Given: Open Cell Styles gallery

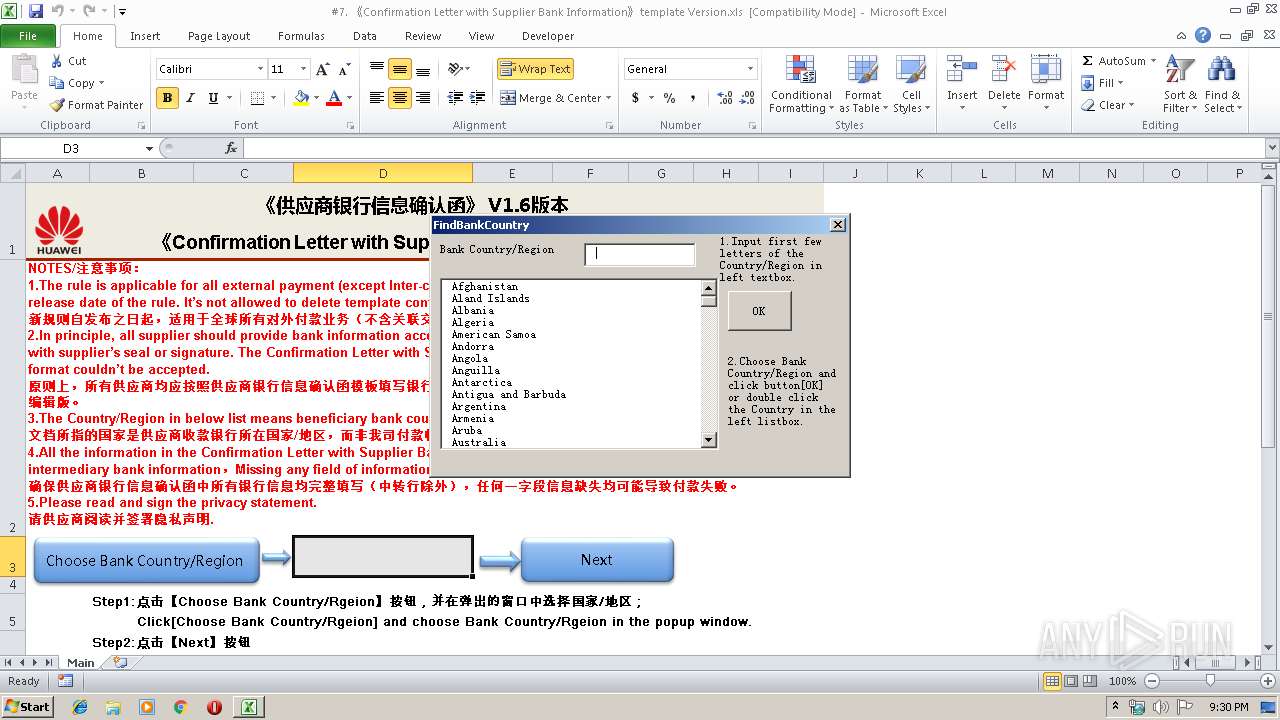Looking at the screenshot, I should 910,84.
